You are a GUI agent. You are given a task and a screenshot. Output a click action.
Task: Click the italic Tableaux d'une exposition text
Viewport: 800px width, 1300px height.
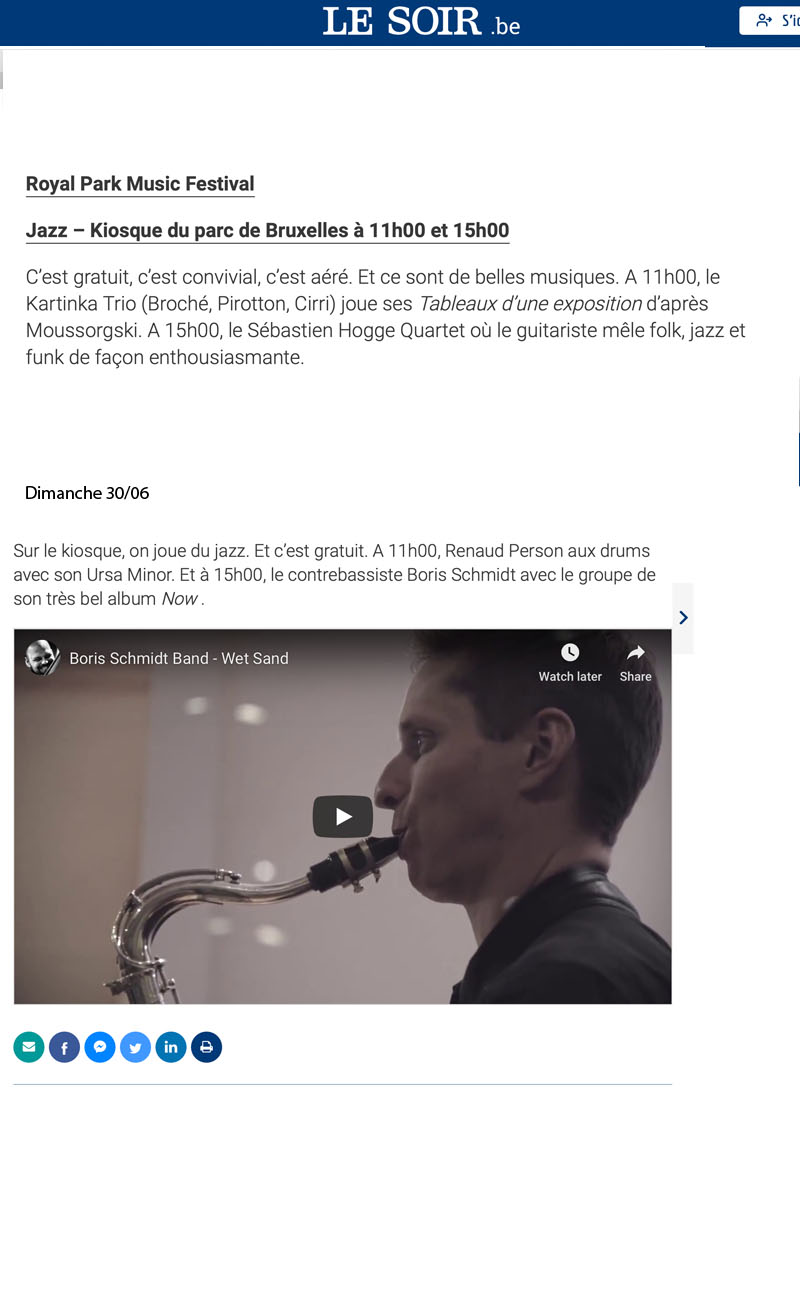click(530, 304)
